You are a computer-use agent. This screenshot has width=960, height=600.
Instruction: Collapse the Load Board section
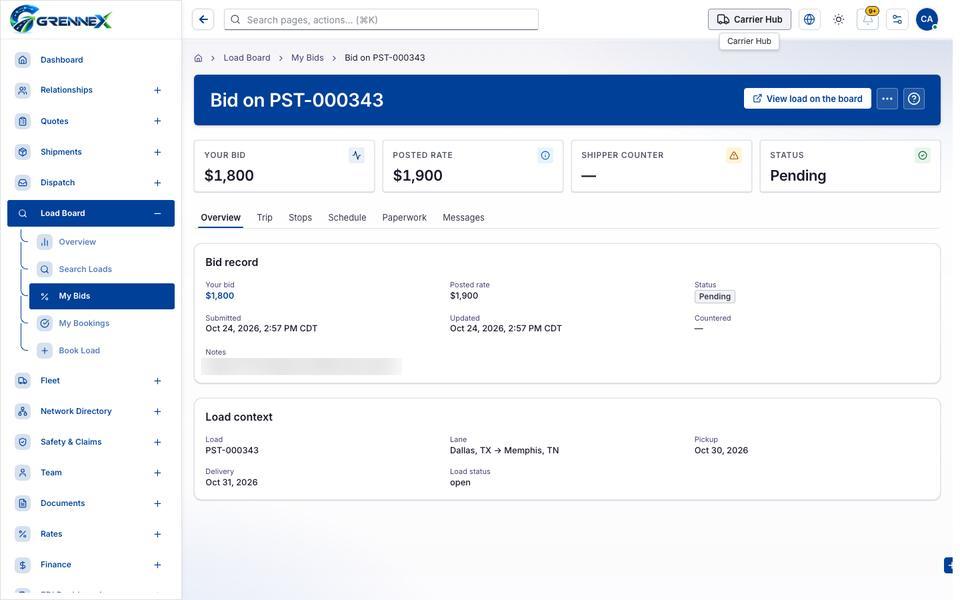(x=157, y=214)
